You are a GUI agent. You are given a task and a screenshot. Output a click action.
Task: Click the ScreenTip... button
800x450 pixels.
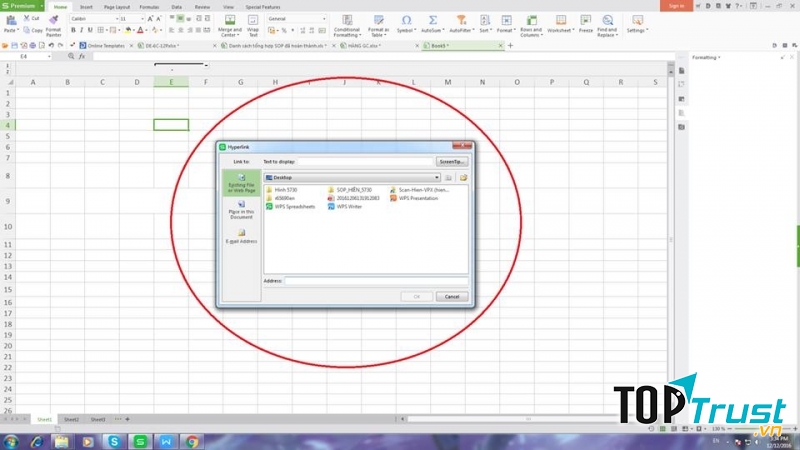452,161
